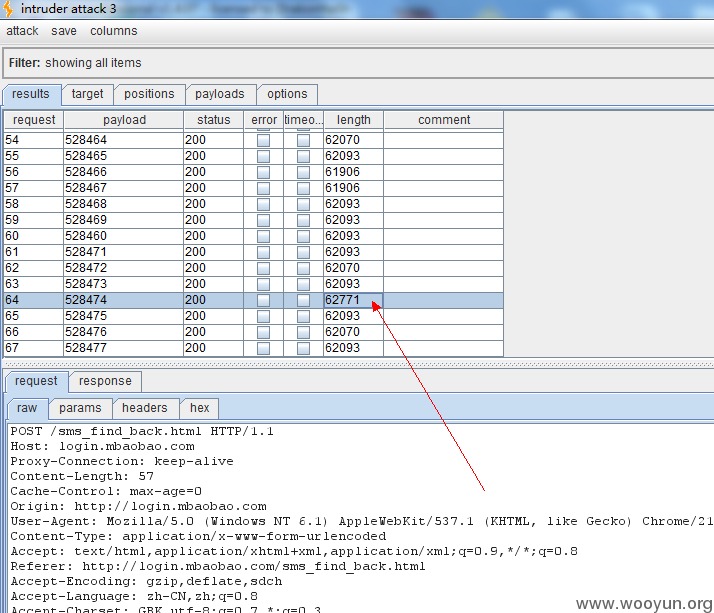Select payload cell 528469
714x613 pixels.
[x=123, y=220]
